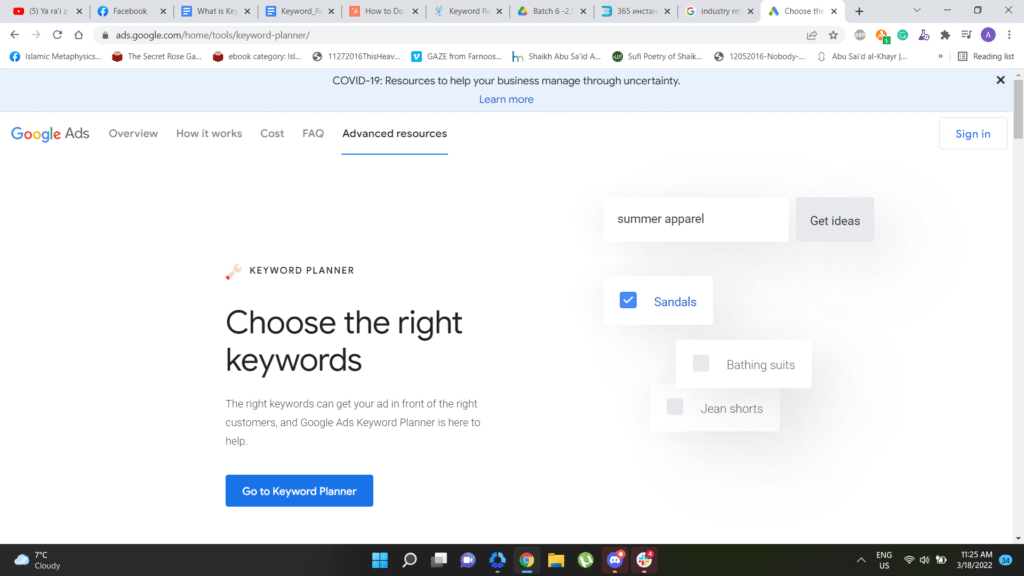Enable the Jean shorts keyword
The height and width of the screenshot is (576, 1024).
tap(674, 408)
